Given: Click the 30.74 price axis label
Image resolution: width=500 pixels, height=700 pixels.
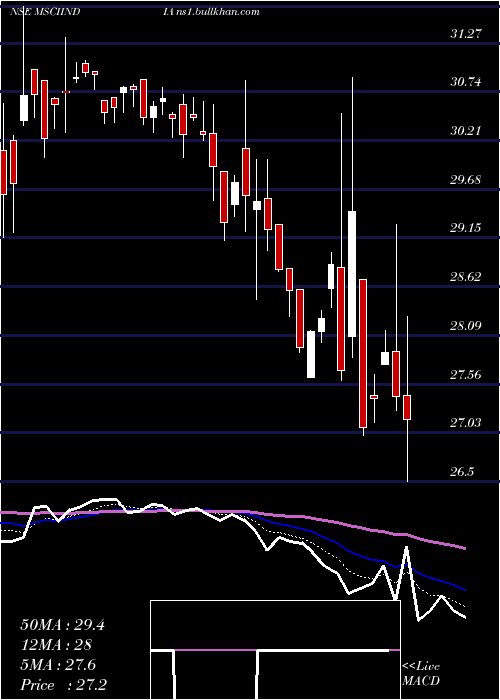Looking at the screenshot, I should tap(466, 82).
